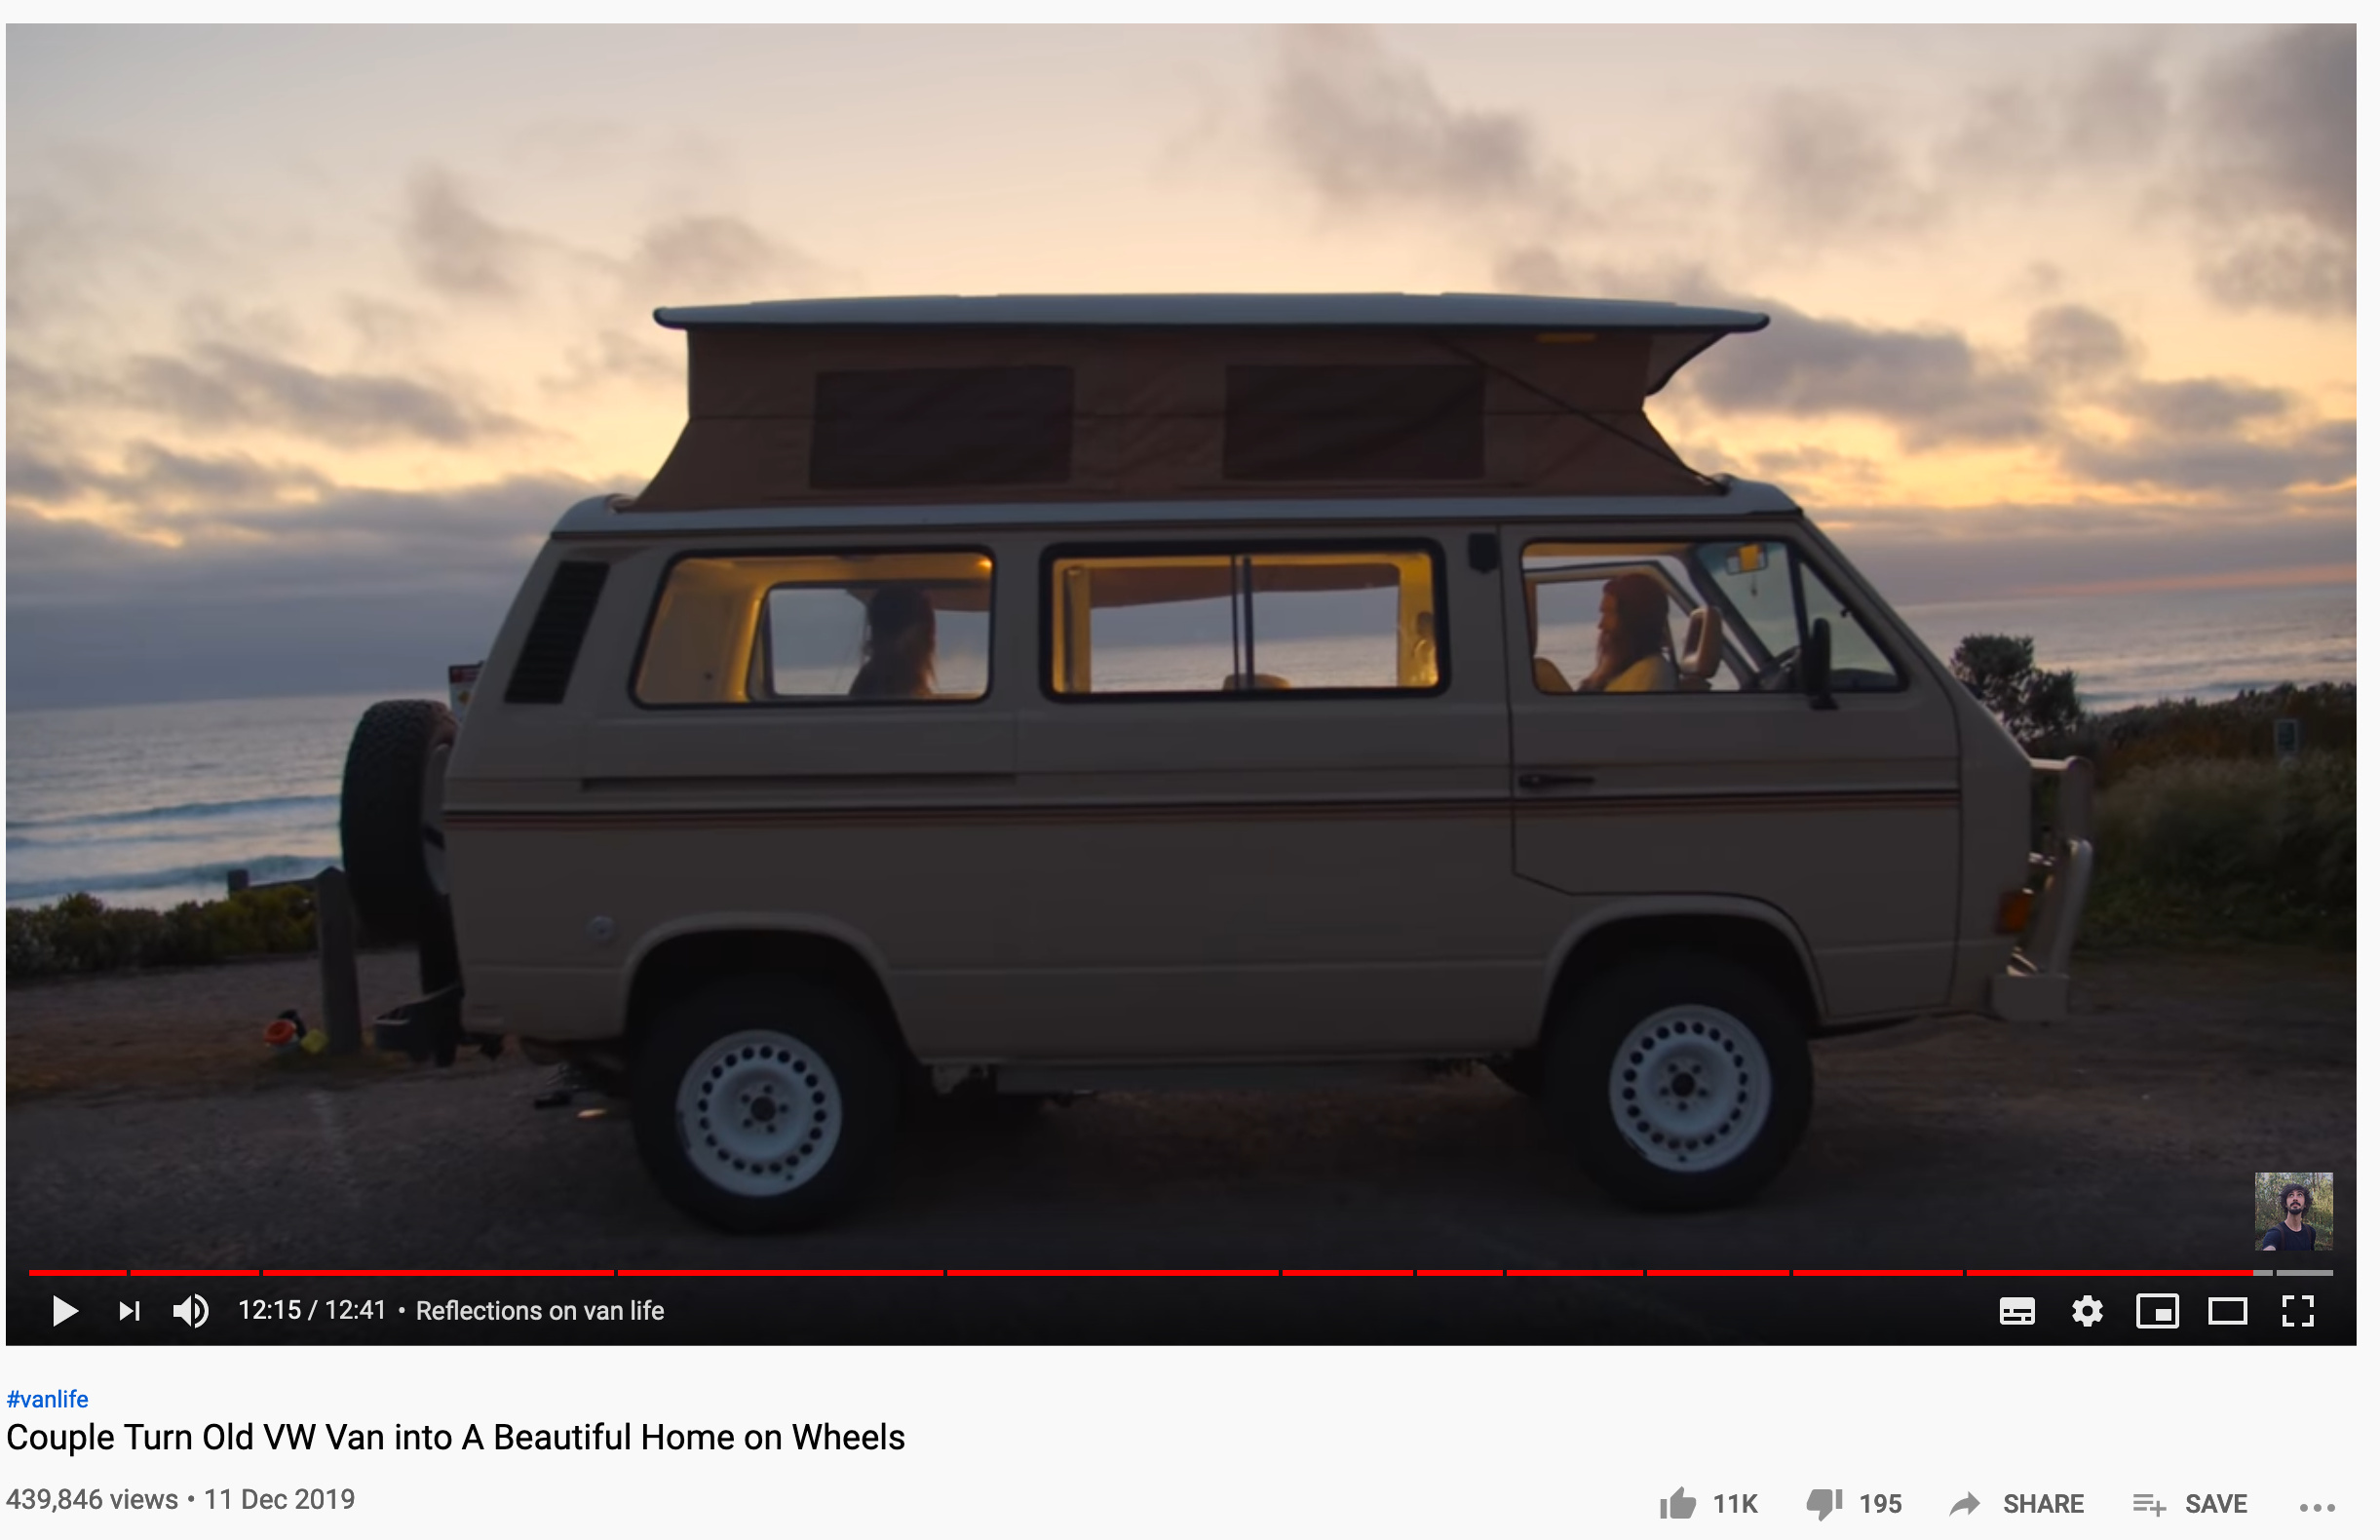Activate miniplayer mode
Viewport: 2380px width, 1540px height.
(x=2157, y=1311)
